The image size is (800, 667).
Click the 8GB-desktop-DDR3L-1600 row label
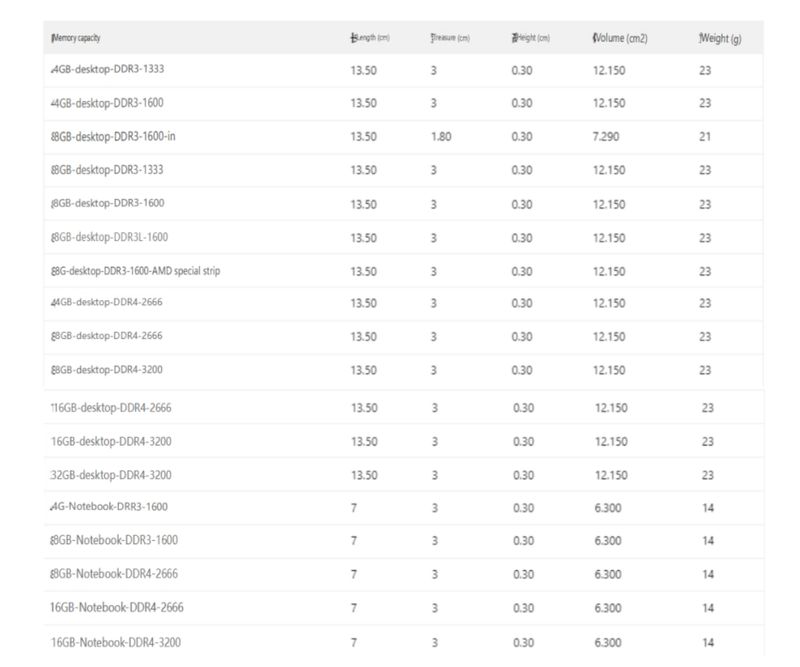click(x=110, y=237)
